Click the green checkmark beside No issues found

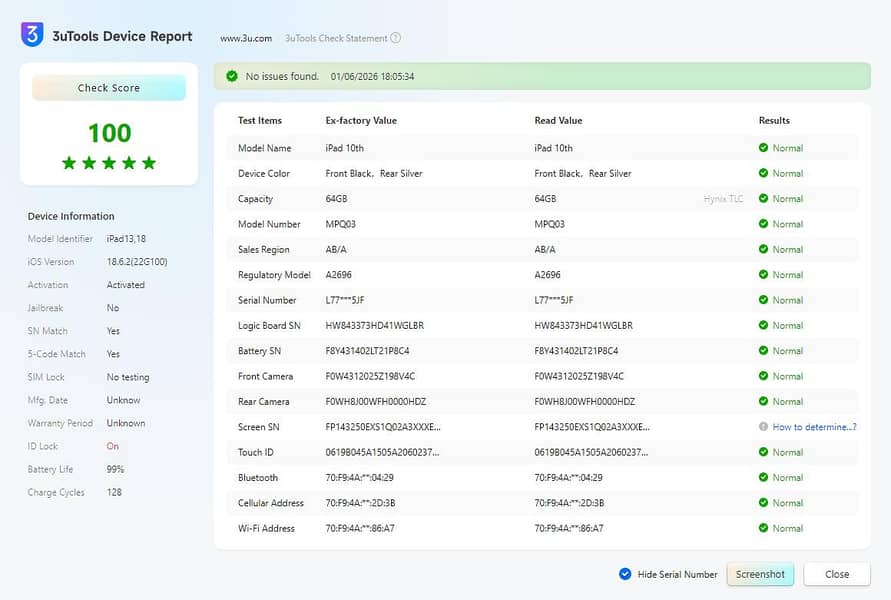[x=232, y=76]
